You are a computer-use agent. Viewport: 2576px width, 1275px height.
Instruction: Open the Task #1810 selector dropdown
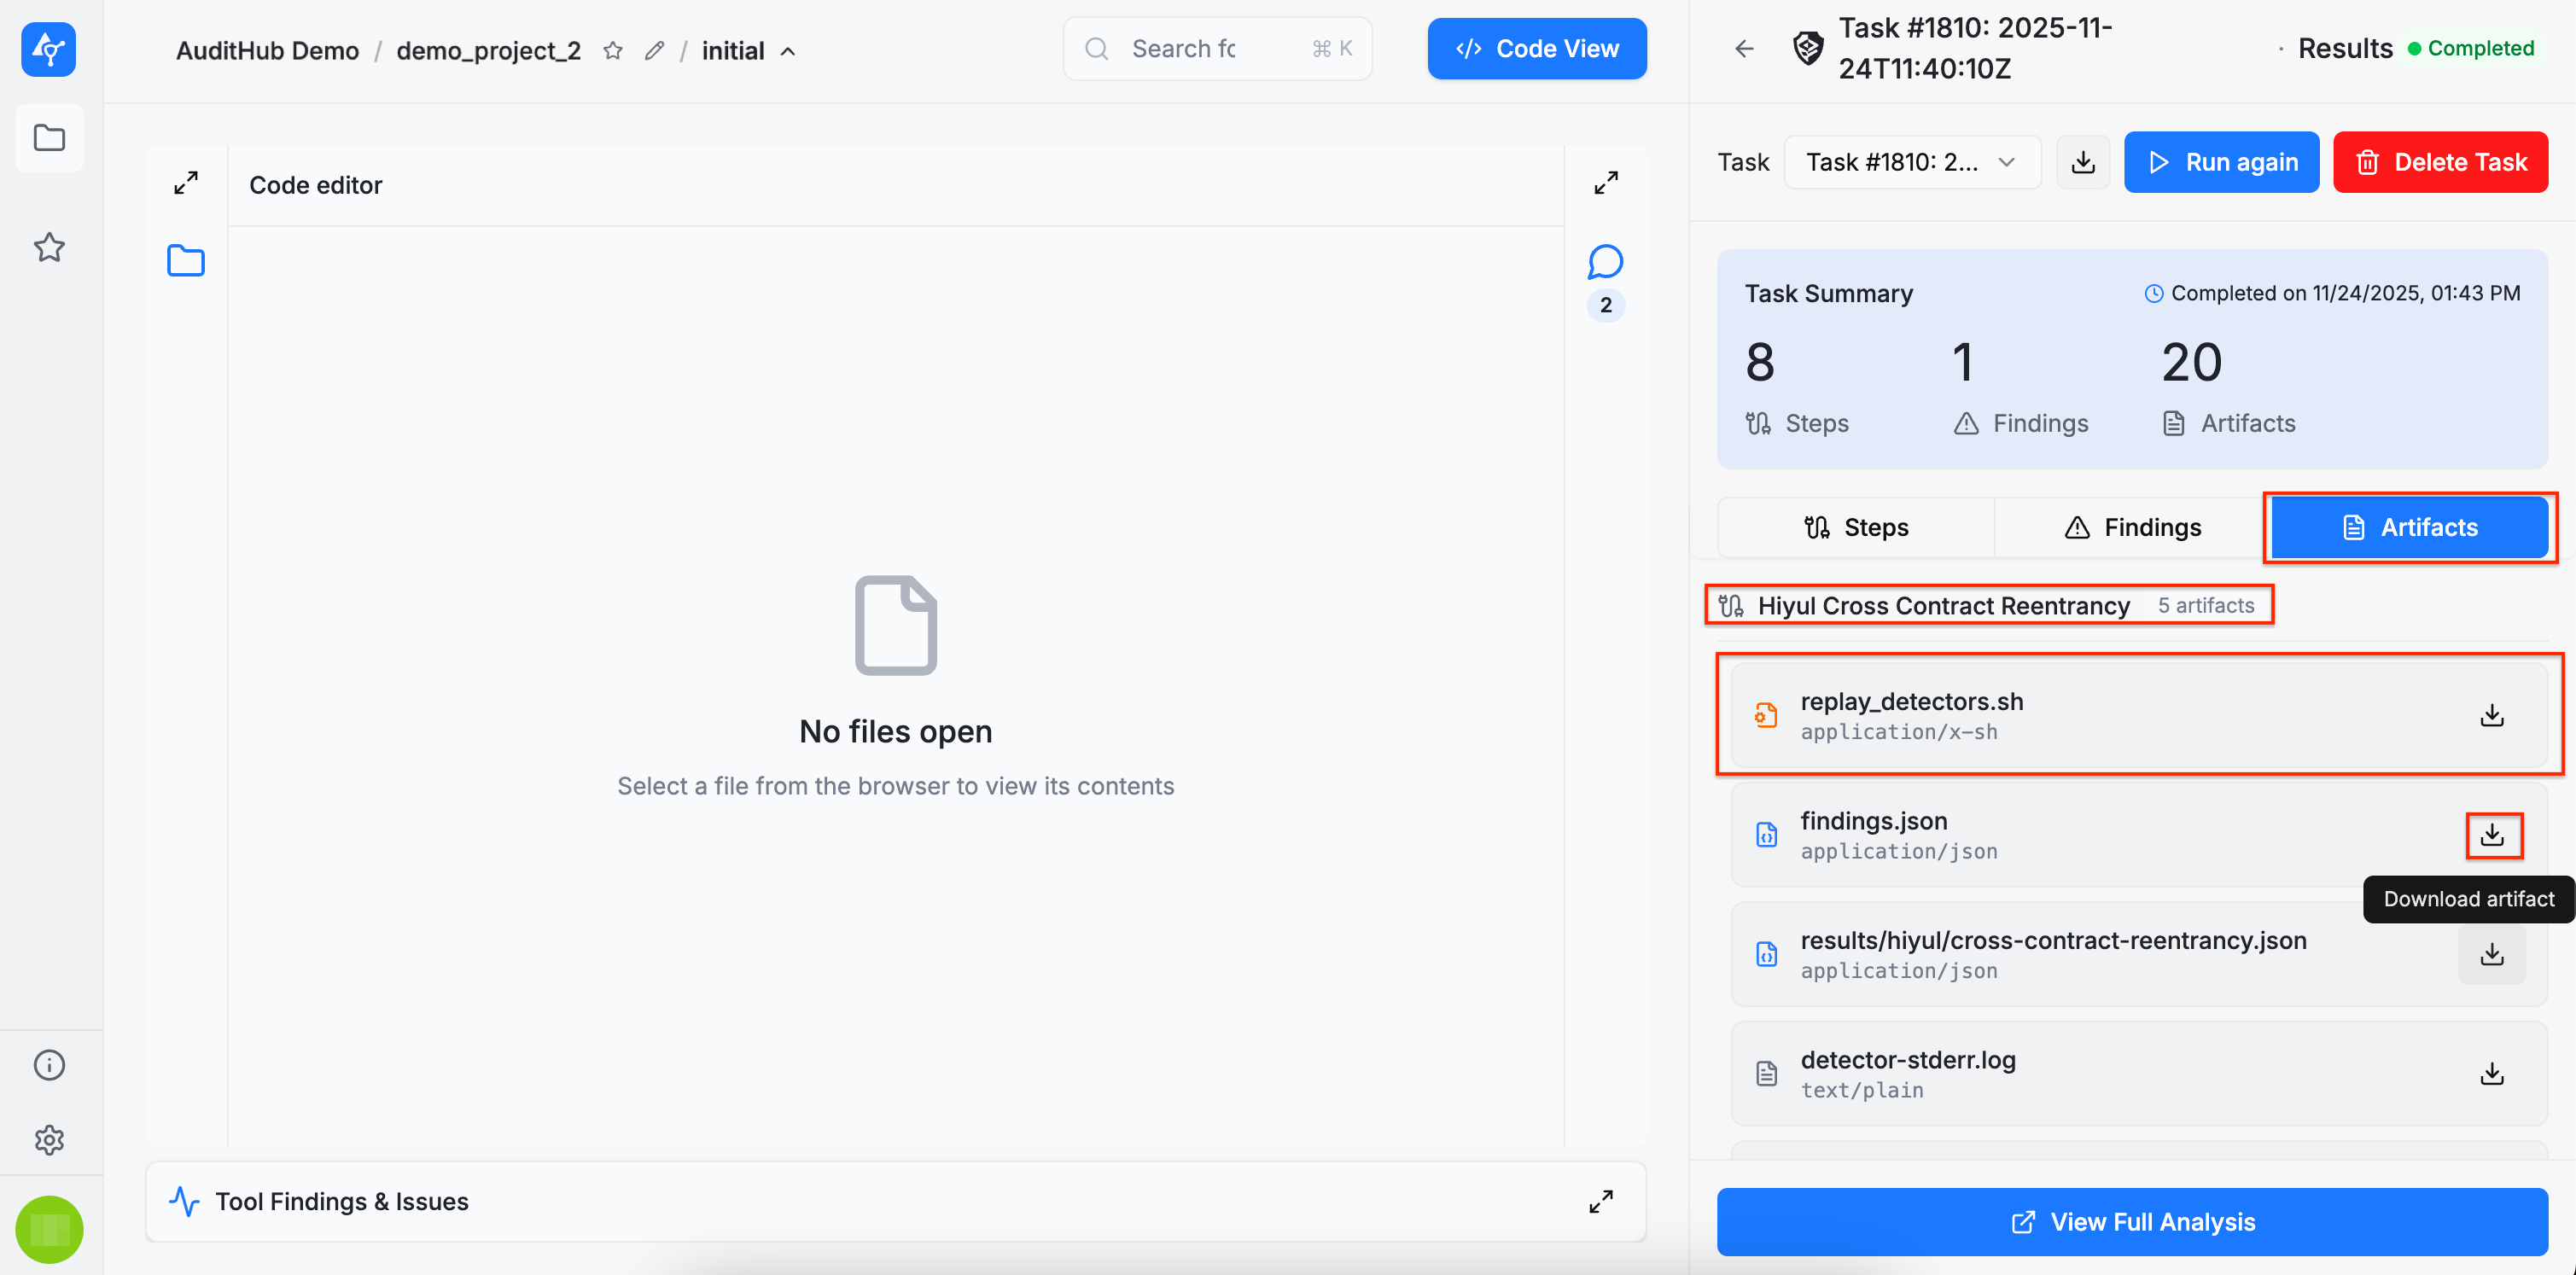tap(1910, 162)
